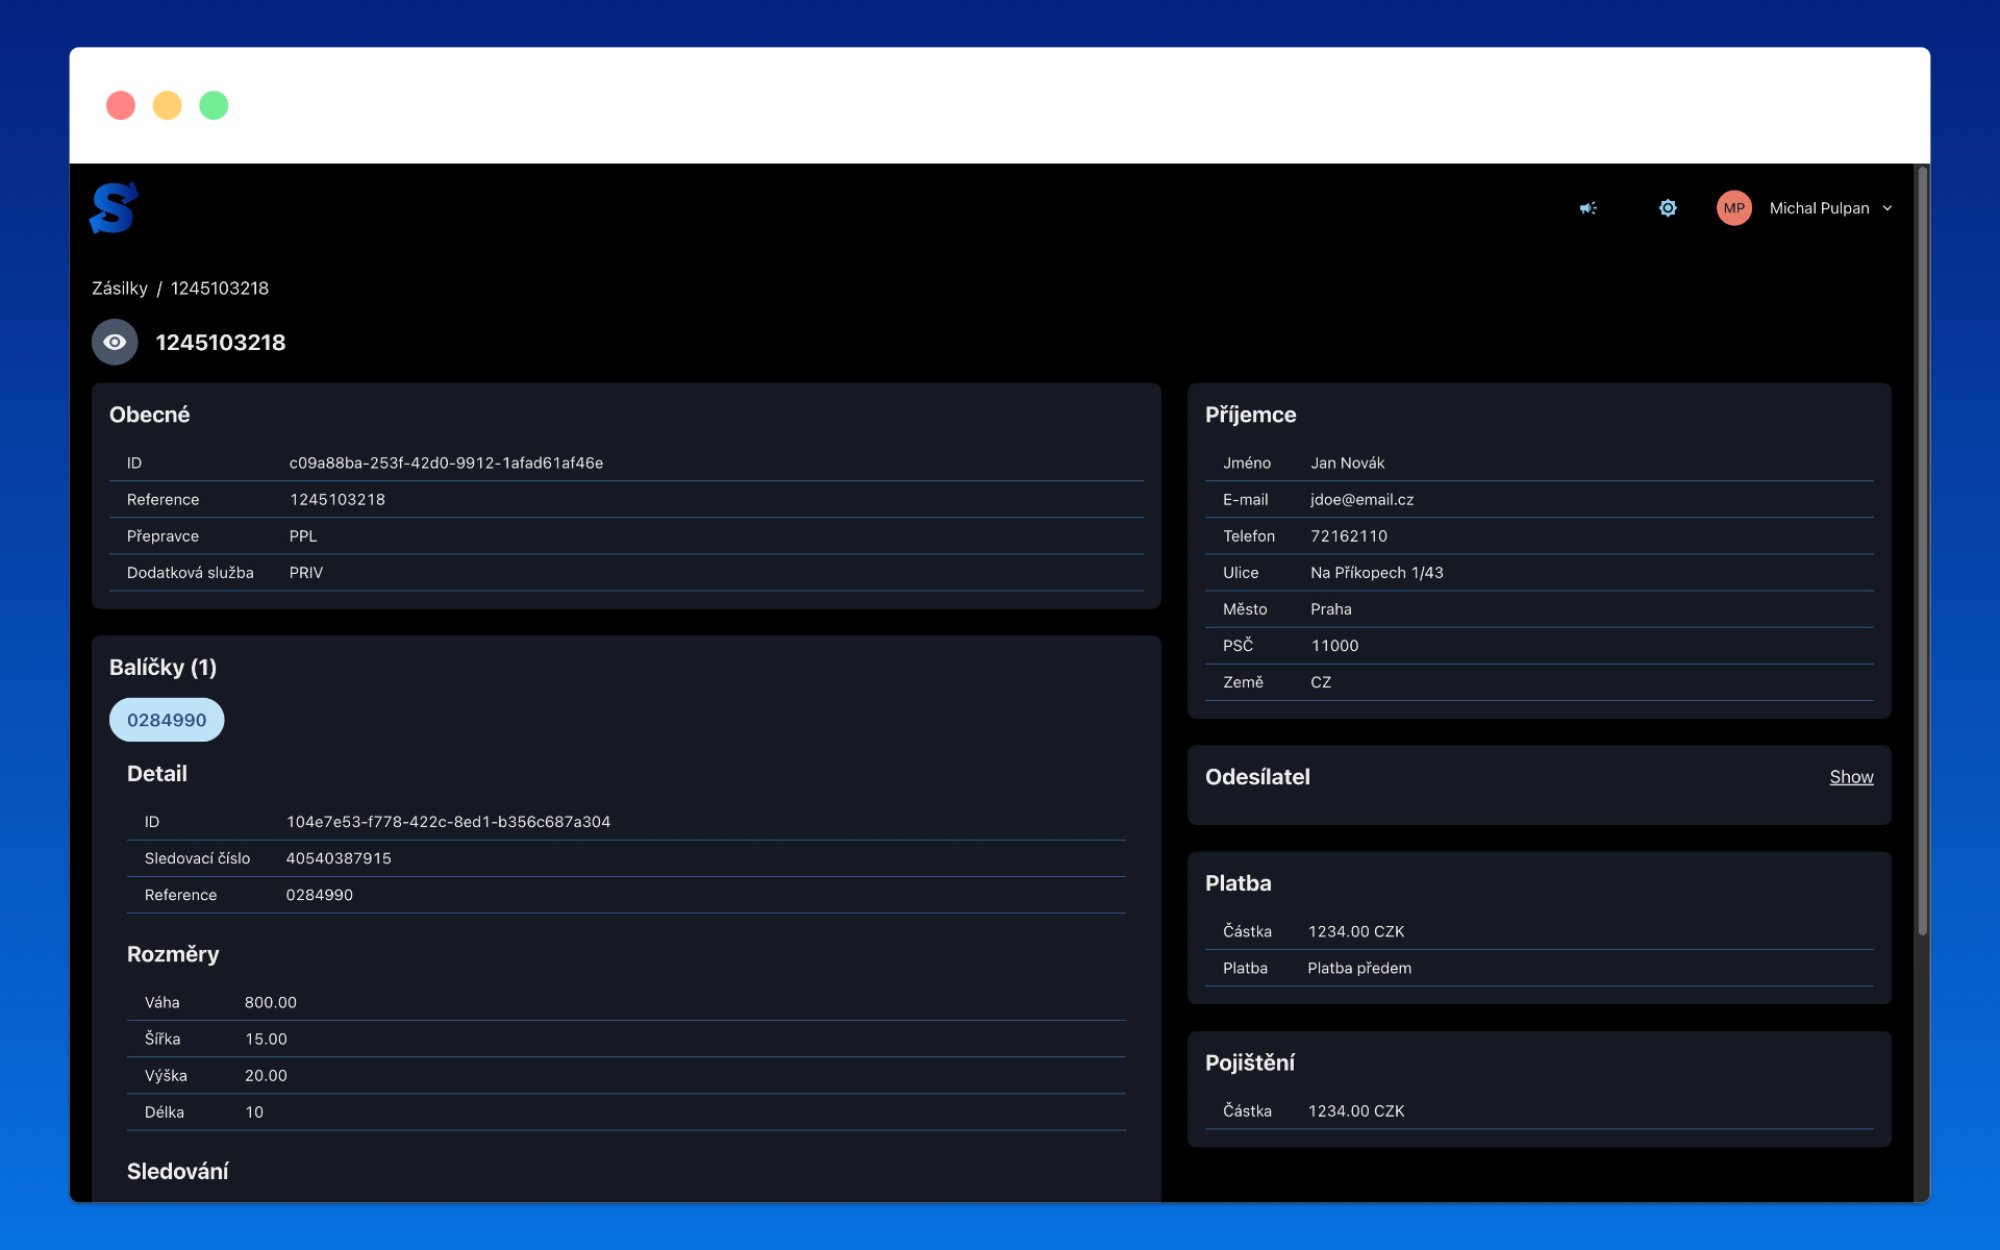Click the green maximize window dot
Screen dimensions: 2000x1250
coord(214,105)
